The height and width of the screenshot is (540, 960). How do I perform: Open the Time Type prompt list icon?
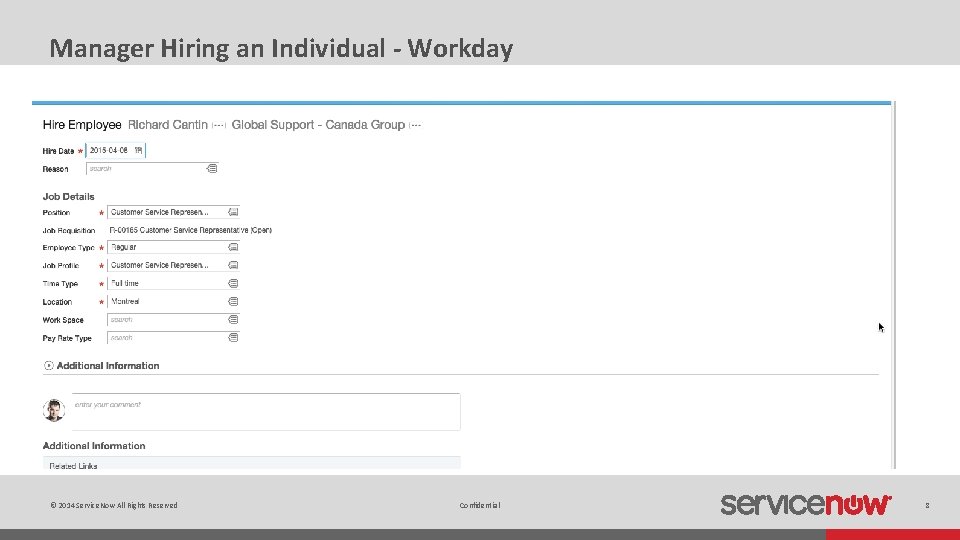[x=233, y=283]
